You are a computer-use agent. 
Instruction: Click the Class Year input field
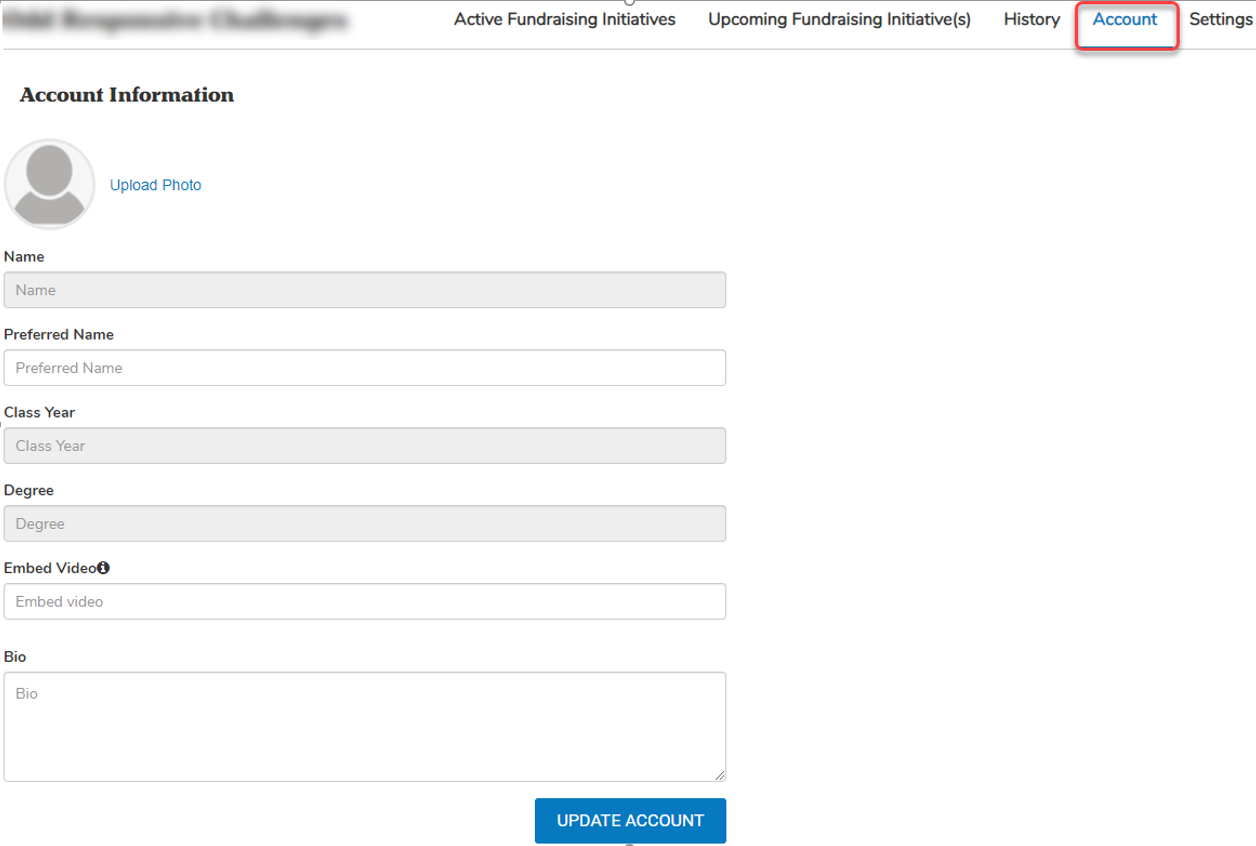point(365,446)
